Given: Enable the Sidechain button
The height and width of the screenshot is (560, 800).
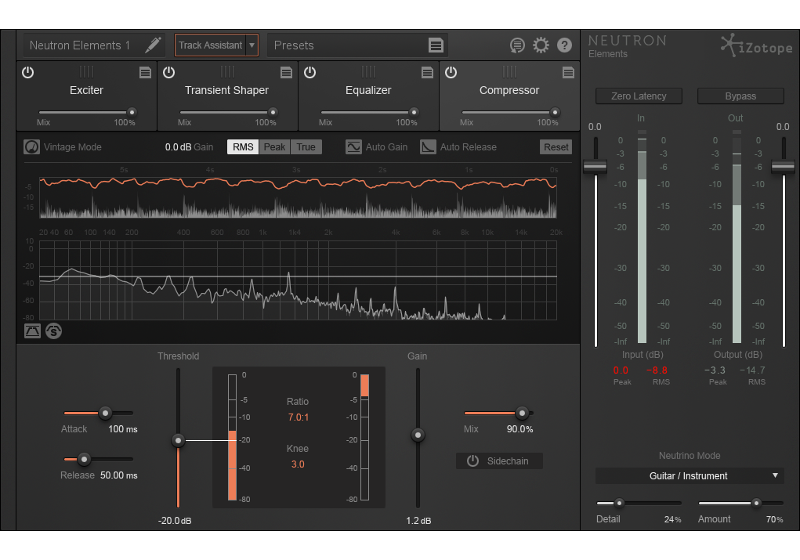Looking at the screenshot, I should click(499, 461).
